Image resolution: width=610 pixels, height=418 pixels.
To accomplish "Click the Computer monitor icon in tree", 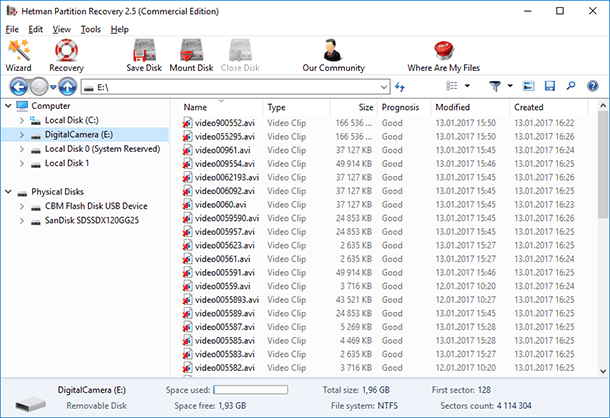I will coord(22,106).
